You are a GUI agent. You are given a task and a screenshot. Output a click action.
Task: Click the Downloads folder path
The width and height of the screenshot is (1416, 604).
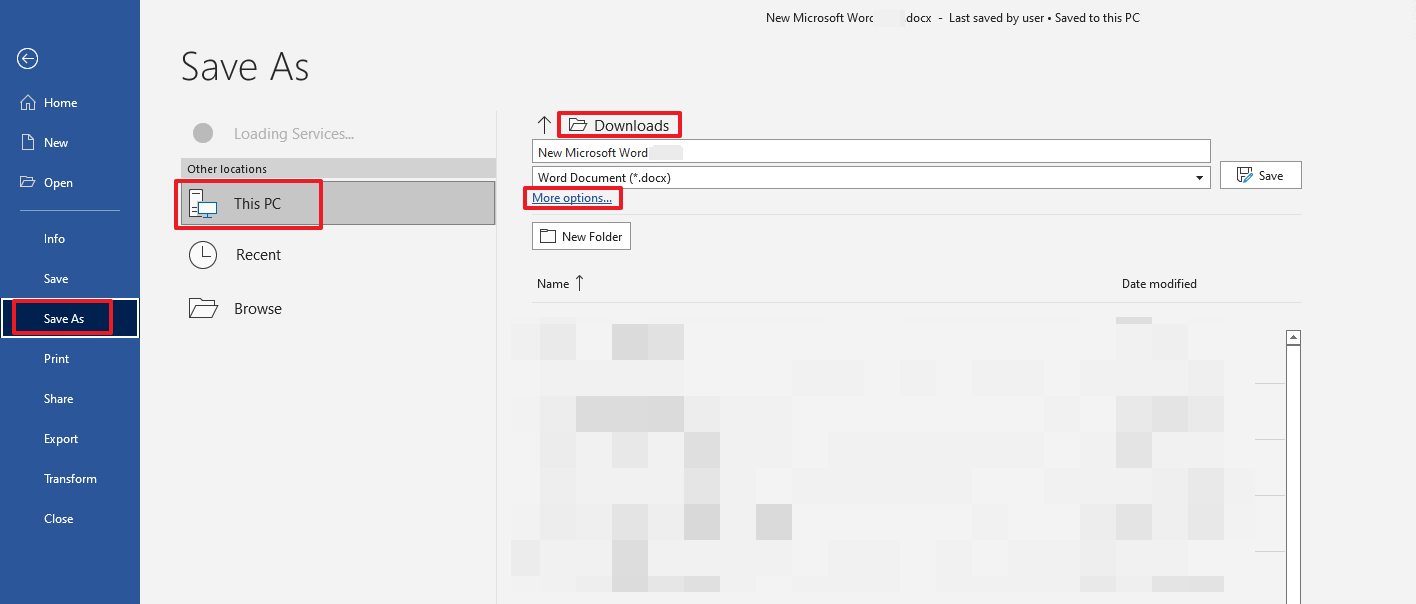coord(619,125)
